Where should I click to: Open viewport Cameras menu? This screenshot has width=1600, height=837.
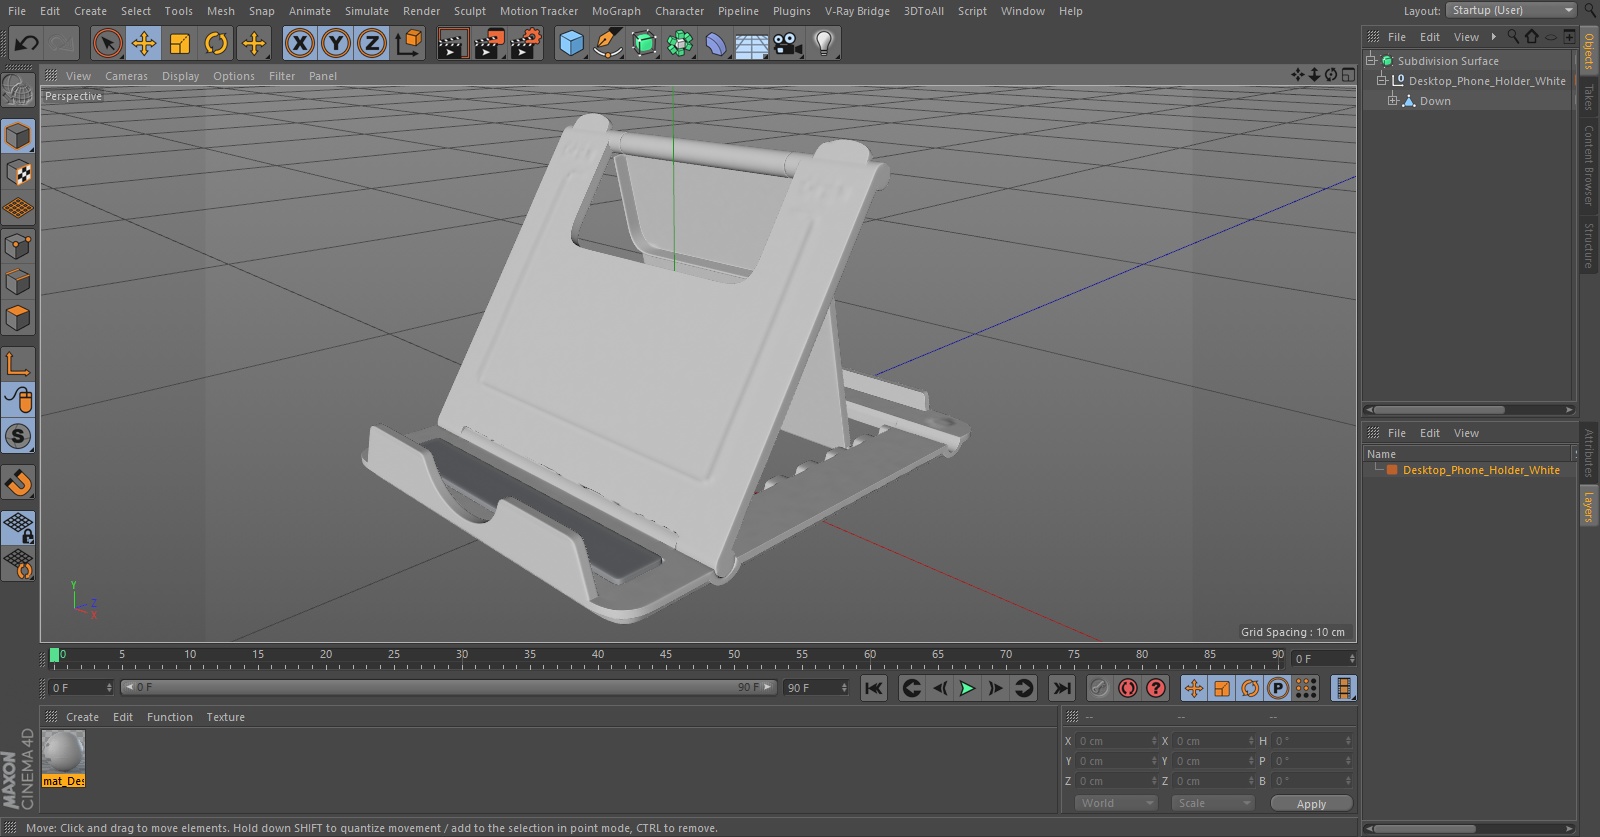pos(126,76)
